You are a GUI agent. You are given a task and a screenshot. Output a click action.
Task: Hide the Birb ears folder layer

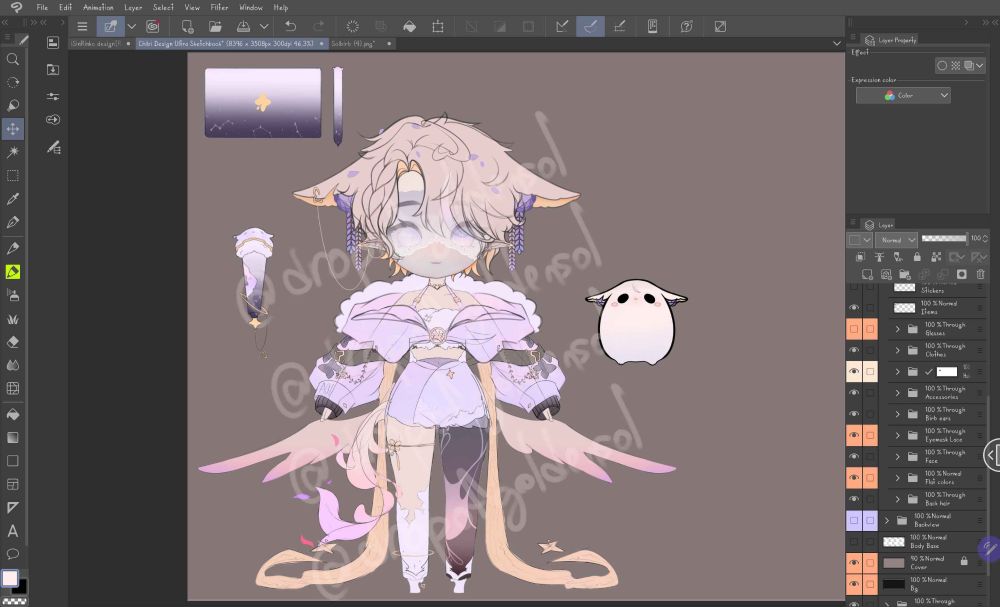click(x=853, y=414)
